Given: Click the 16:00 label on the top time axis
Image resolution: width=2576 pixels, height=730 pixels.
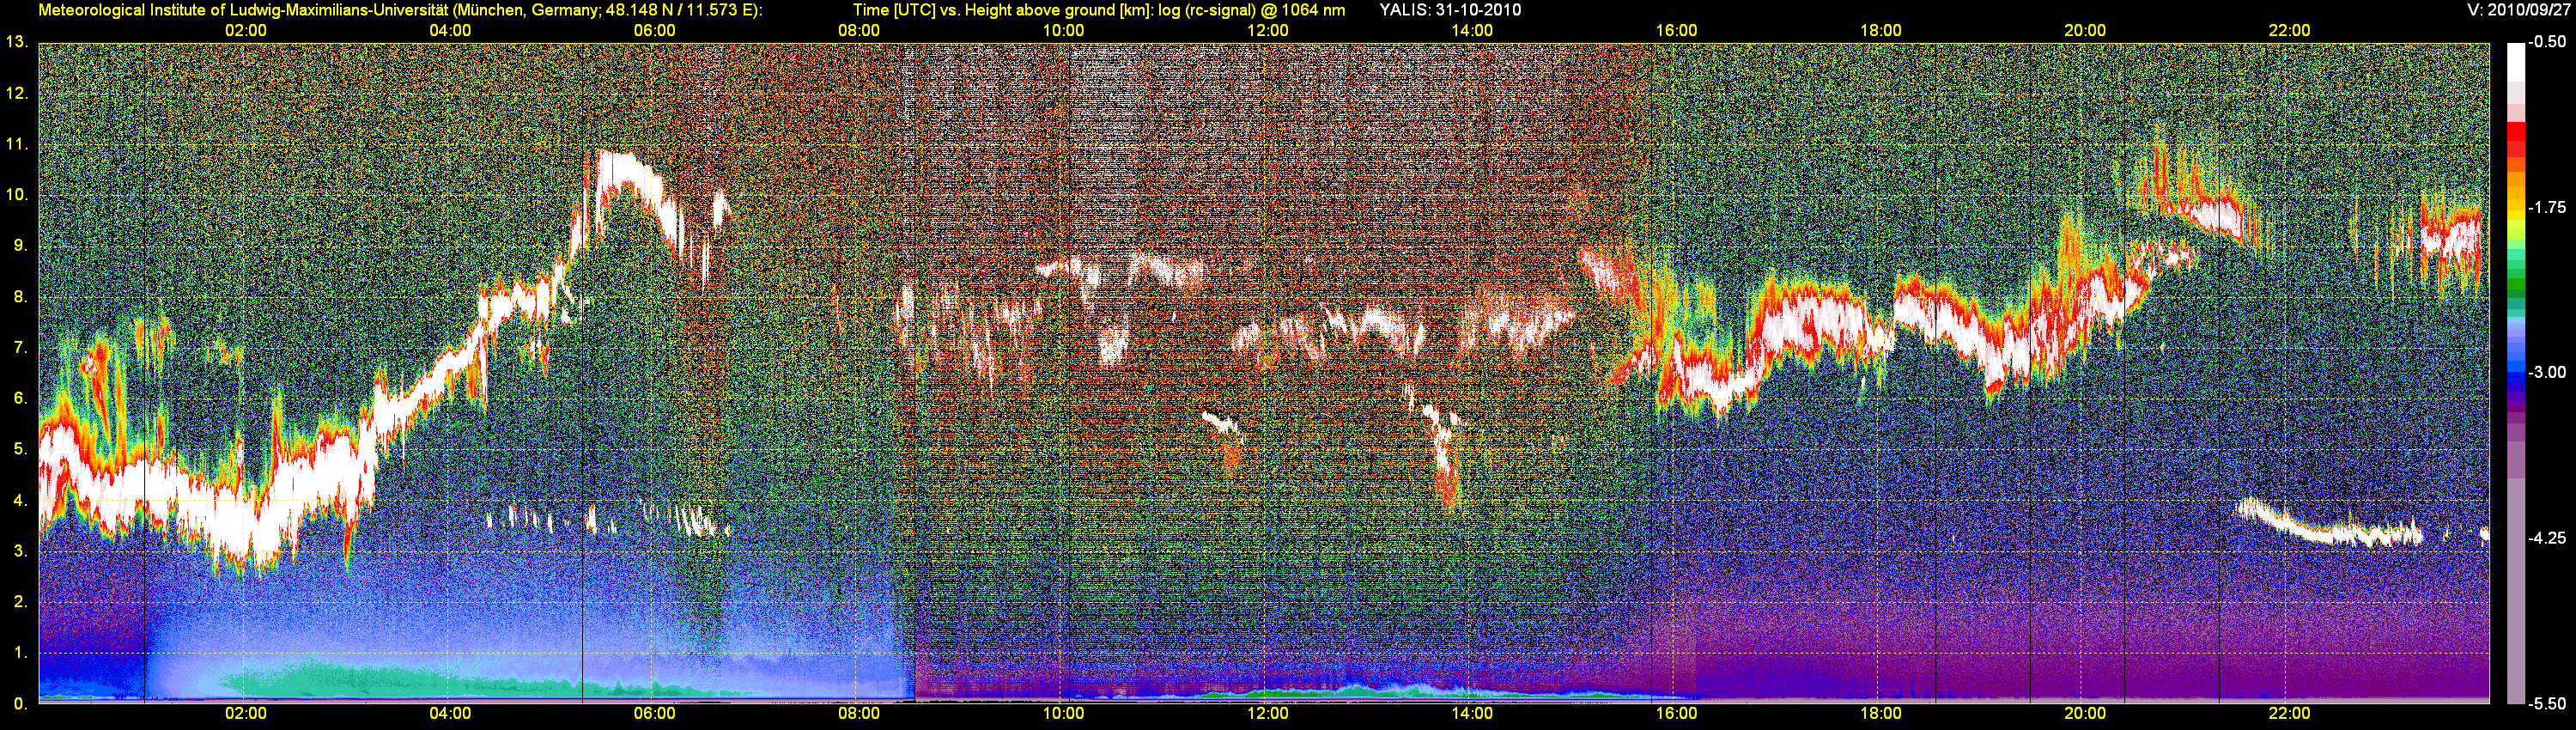Looking at the screenshot, I should coord(1676,31).
